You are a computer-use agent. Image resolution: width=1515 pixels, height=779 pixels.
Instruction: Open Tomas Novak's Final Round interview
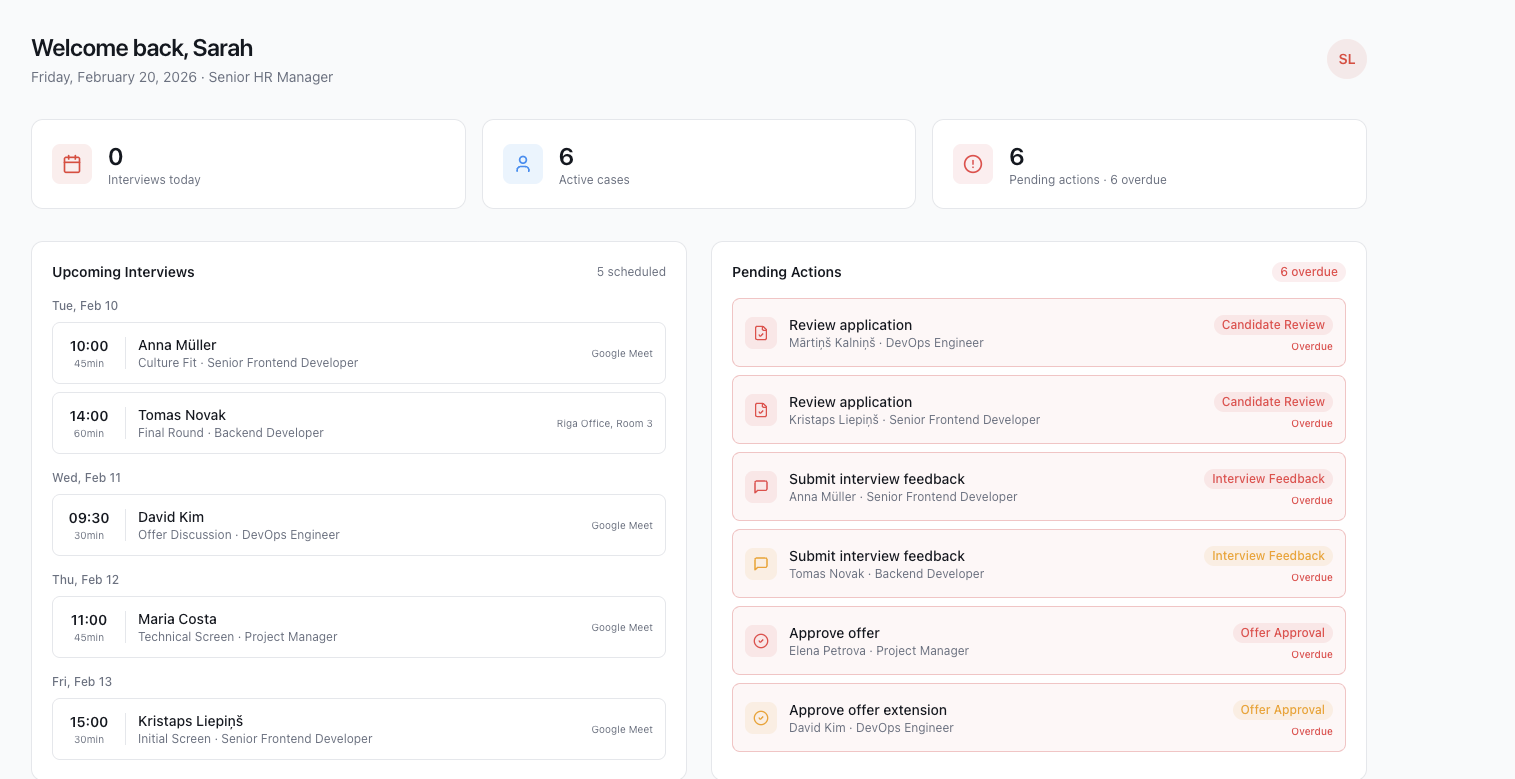[359, 423]
